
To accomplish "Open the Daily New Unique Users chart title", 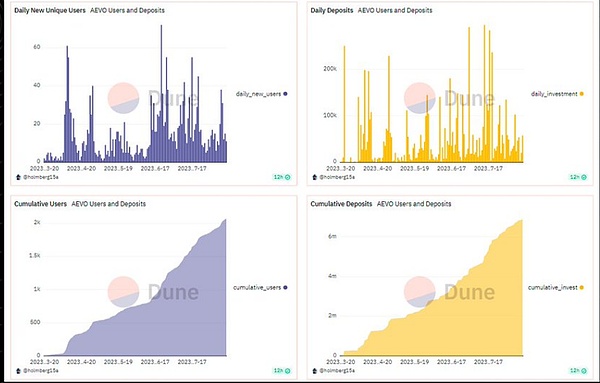I will click(x=50, y=10).
